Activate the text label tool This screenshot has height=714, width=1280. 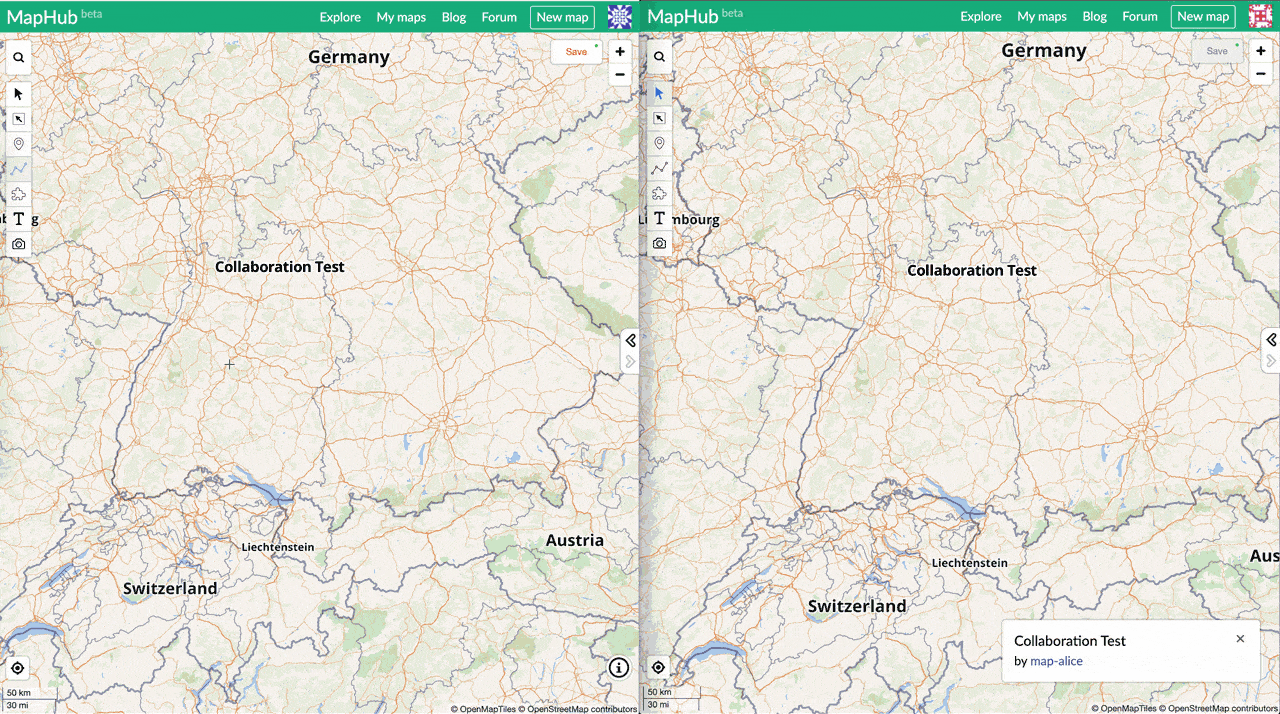[16, 218]
